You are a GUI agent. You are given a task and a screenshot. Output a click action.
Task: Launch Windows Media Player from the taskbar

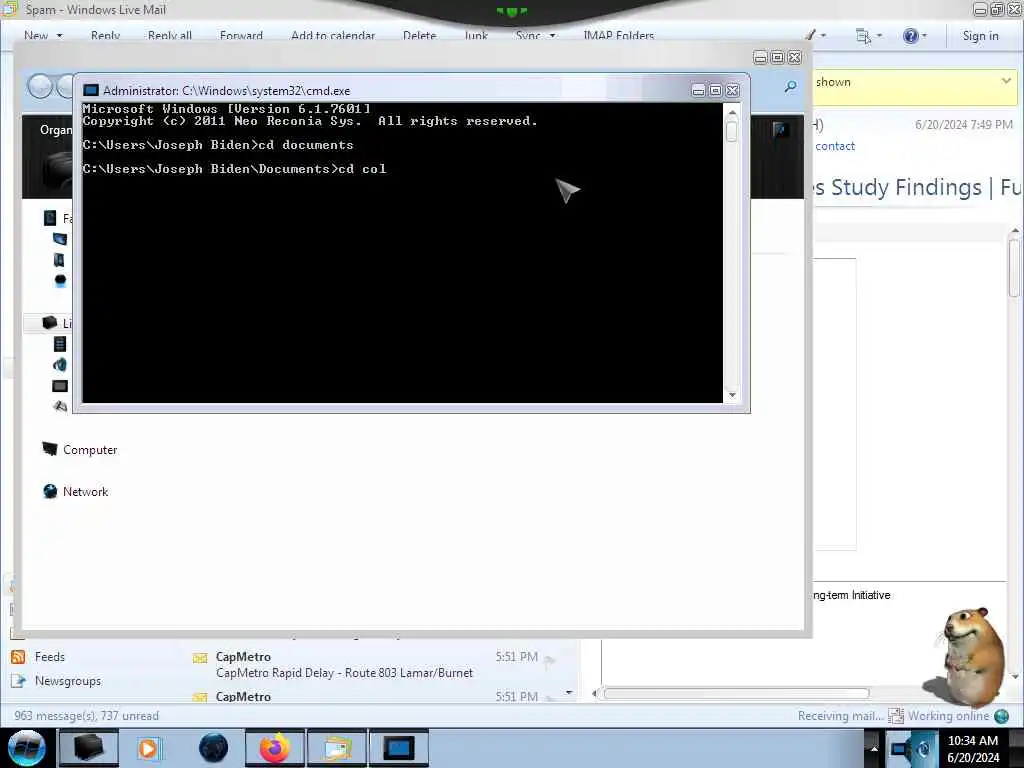click(148, 748)
